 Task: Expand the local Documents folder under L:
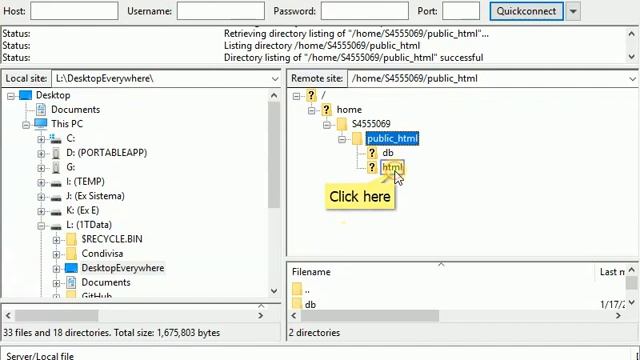[x=56, y=283]
